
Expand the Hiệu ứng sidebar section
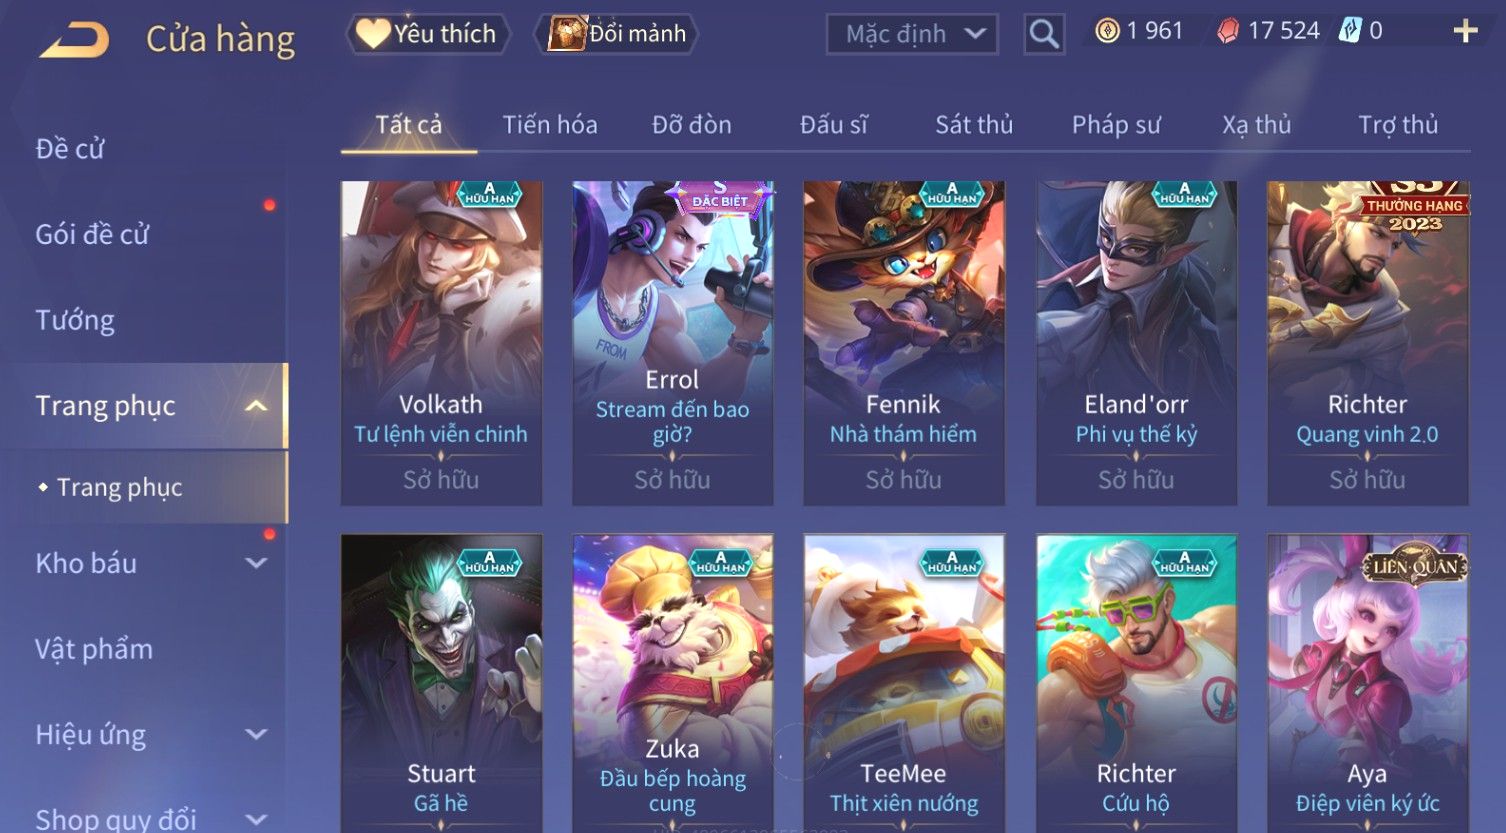(256, 734)
